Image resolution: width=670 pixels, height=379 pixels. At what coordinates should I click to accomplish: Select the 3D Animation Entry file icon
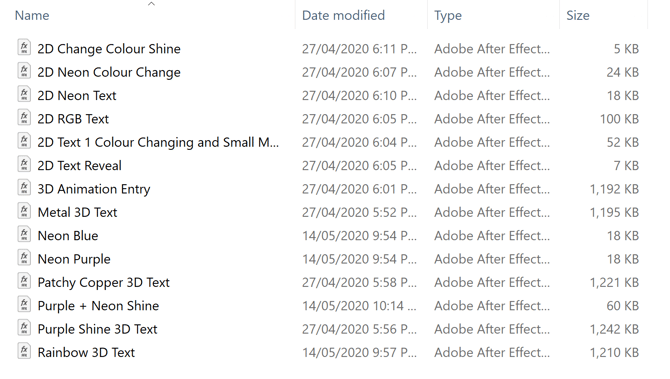point(24,188)
